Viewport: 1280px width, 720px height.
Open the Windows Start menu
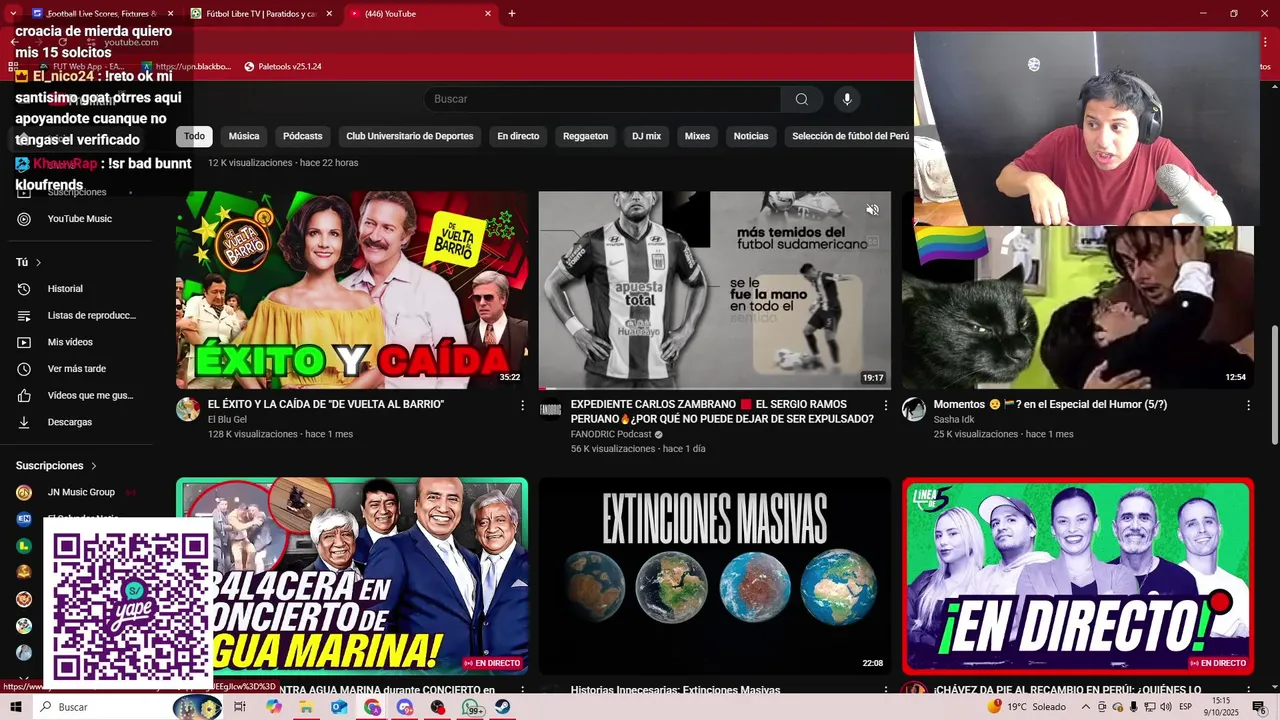click(16, 707)
